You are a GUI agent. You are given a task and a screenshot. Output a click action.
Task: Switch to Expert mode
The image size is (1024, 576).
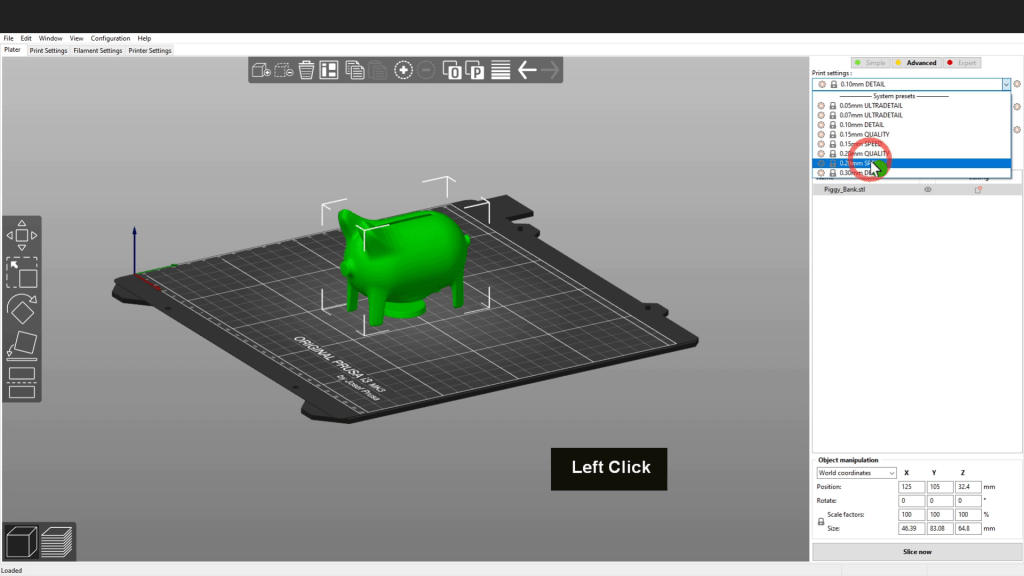(961, 62)
